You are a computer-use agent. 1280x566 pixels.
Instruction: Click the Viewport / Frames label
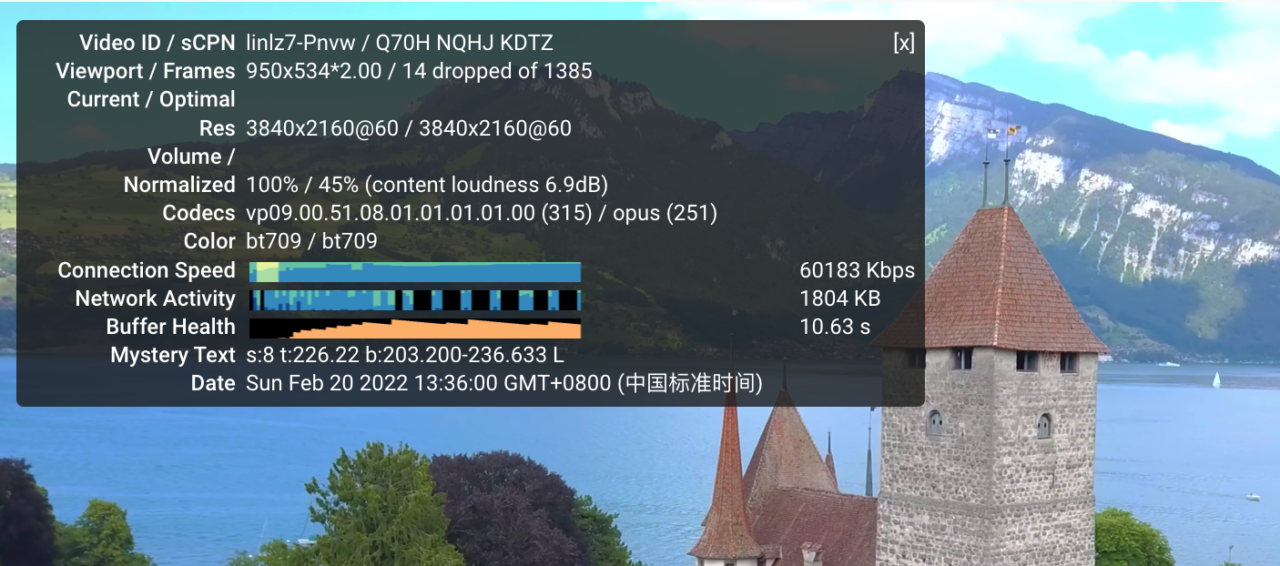coord(146,71)
